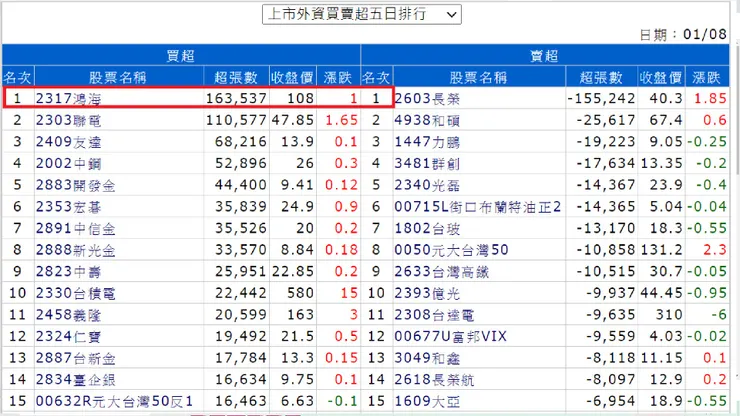The width and height of the screenshot is (740, 416).
Task: Click closing price 310
Action: click(669, 315)
